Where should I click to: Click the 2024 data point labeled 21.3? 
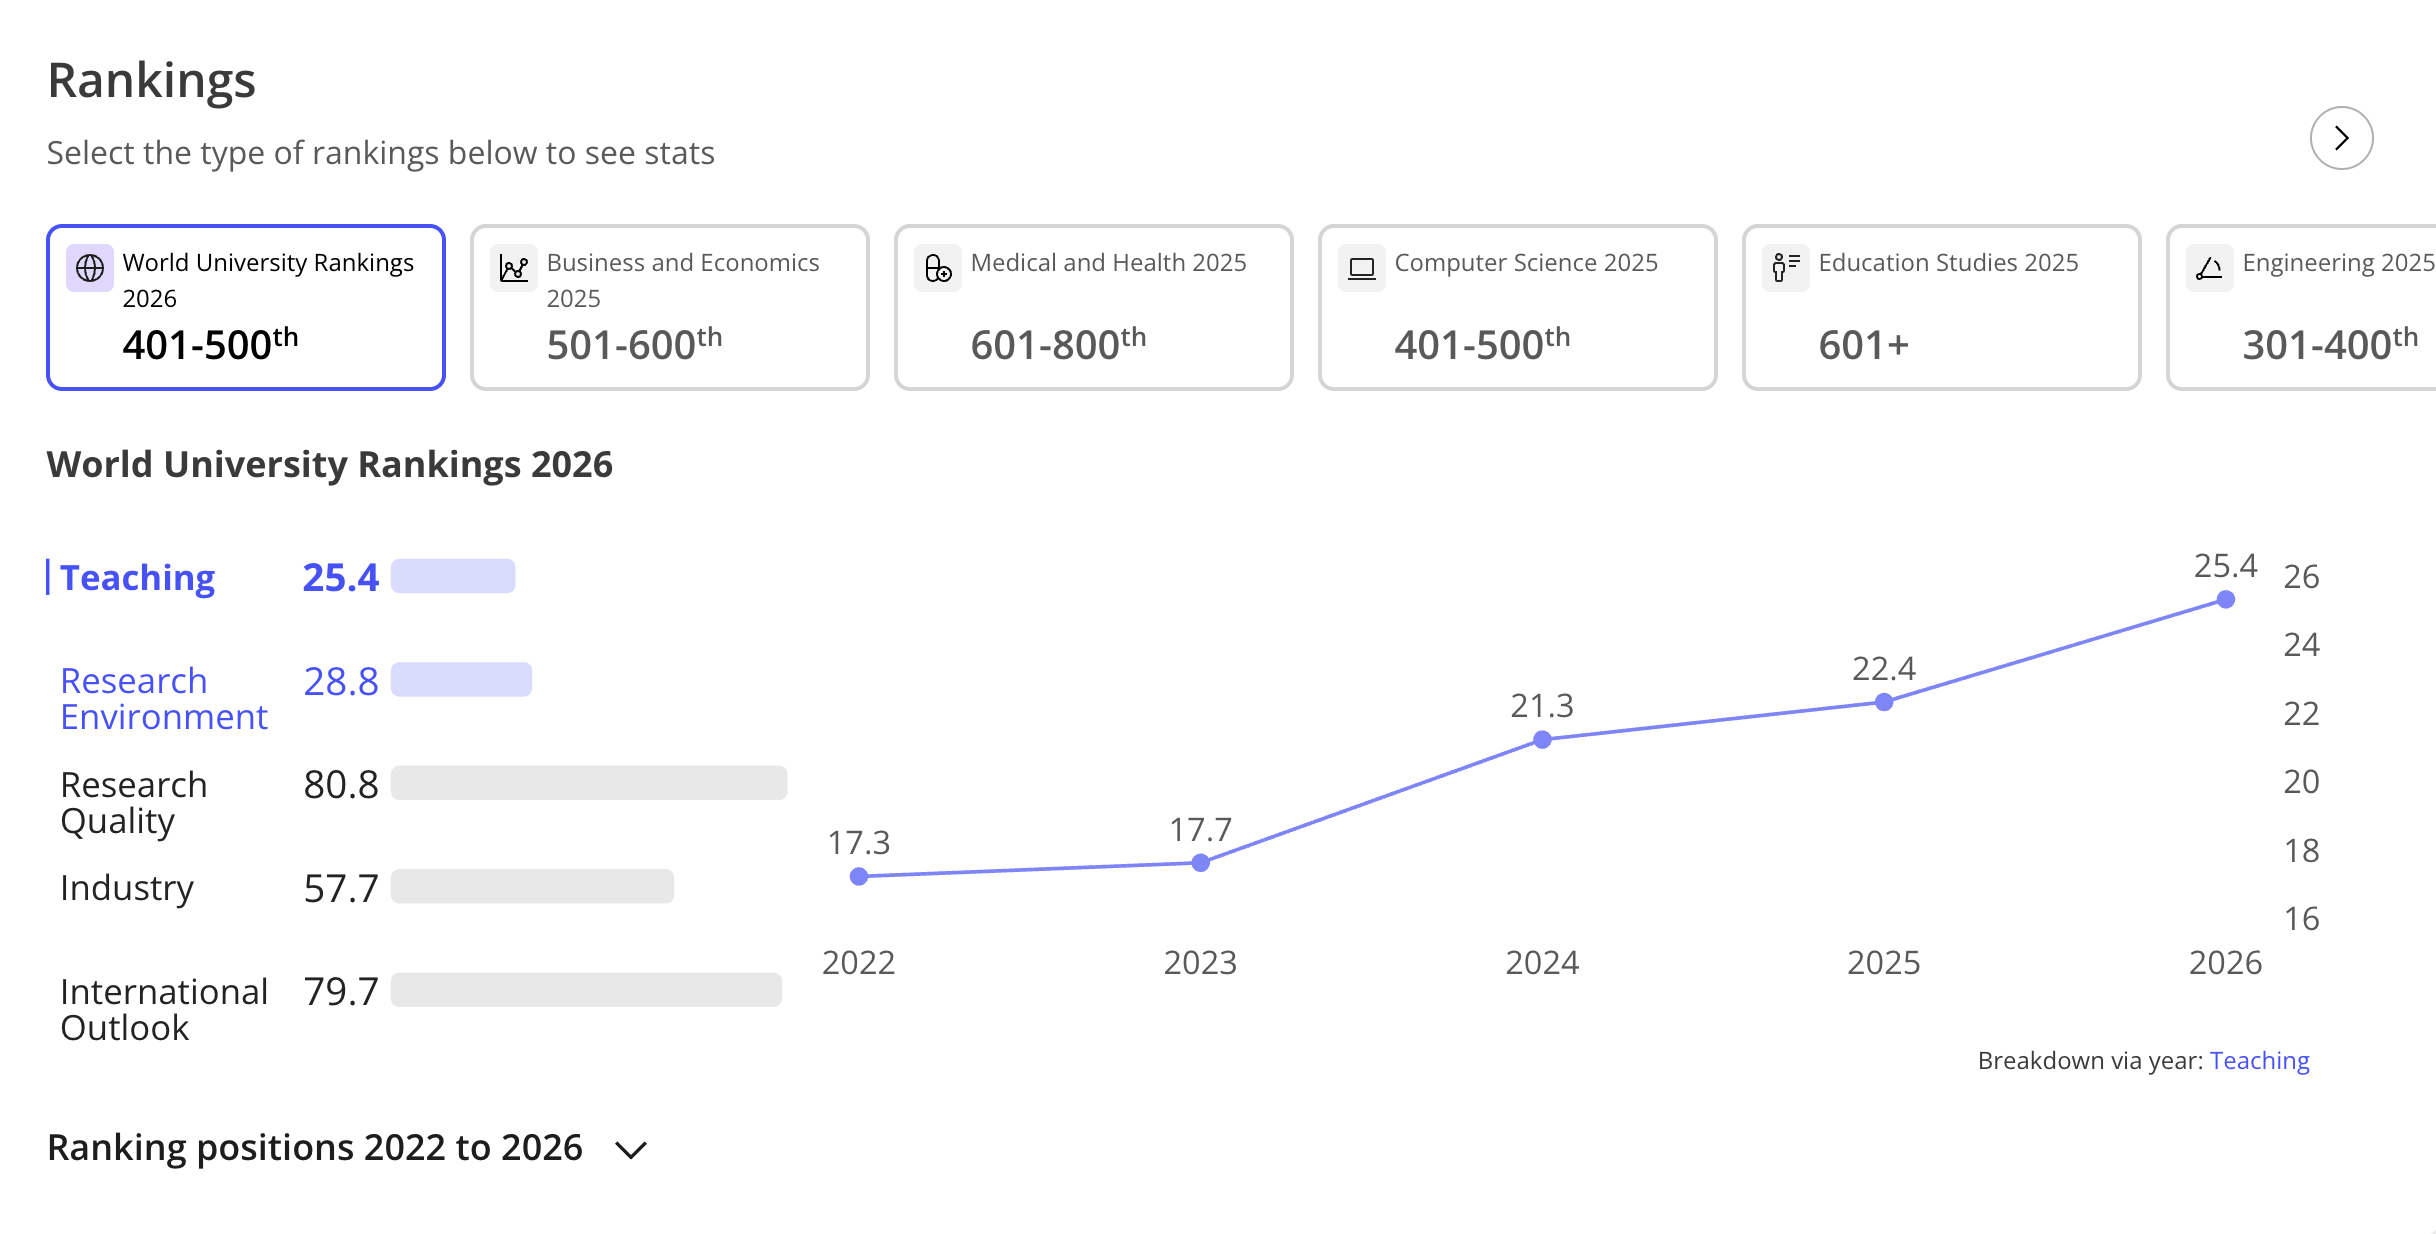(1542, 740)
